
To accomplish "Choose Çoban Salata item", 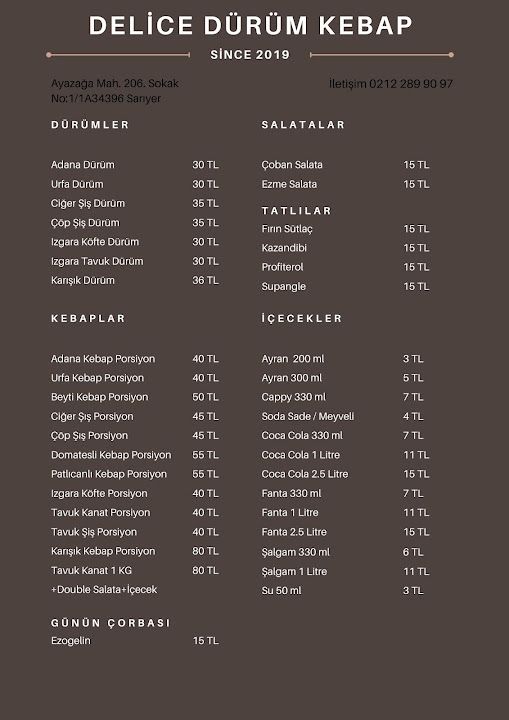I will 345,165.
